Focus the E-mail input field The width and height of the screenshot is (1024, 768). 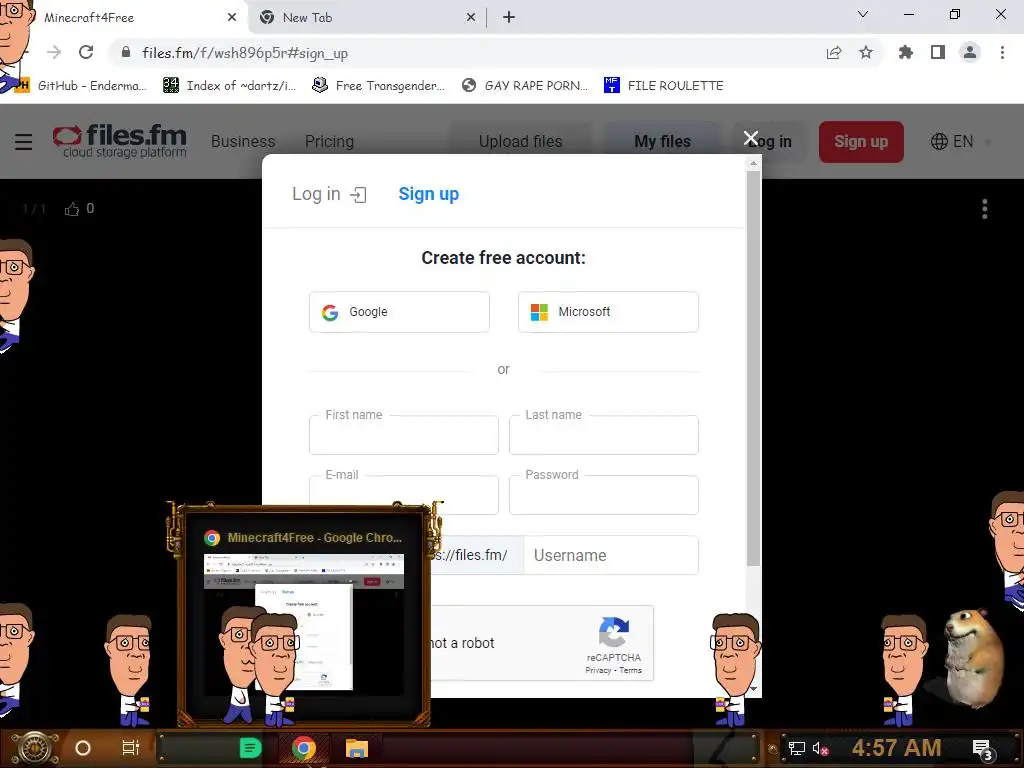click(404, 494)
